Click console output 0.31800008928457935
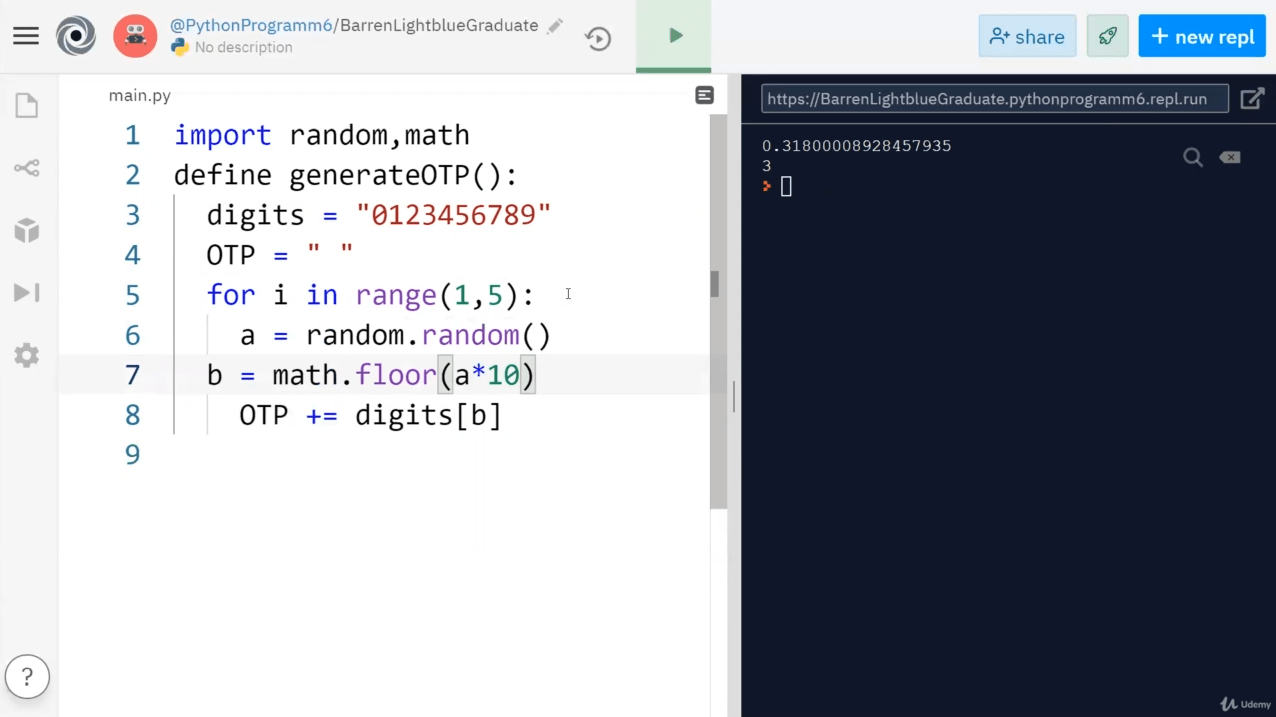 click(857, 146)
